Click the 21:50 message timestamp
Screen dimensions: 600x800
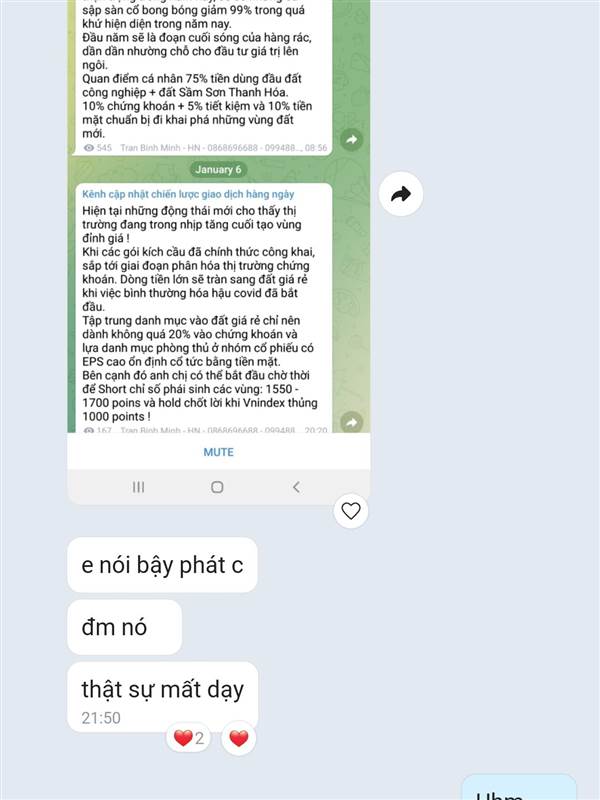coord(101,718)
